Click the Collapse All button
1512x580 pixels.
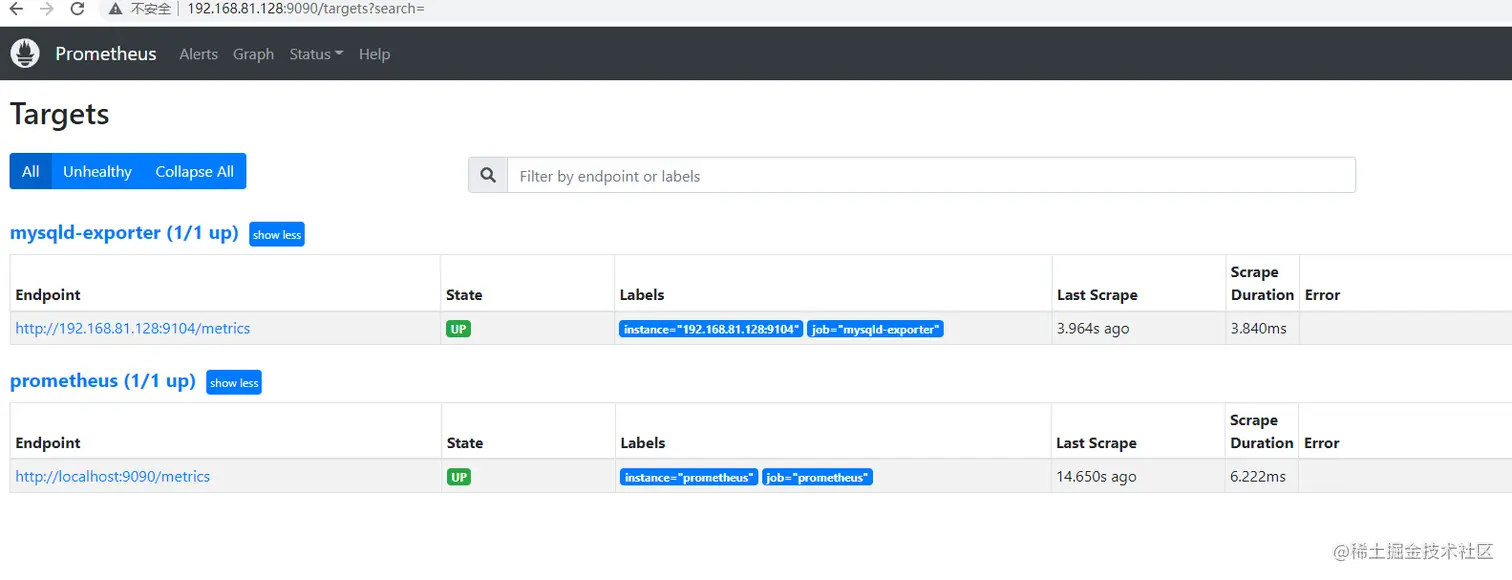click(x=194, y=171)
